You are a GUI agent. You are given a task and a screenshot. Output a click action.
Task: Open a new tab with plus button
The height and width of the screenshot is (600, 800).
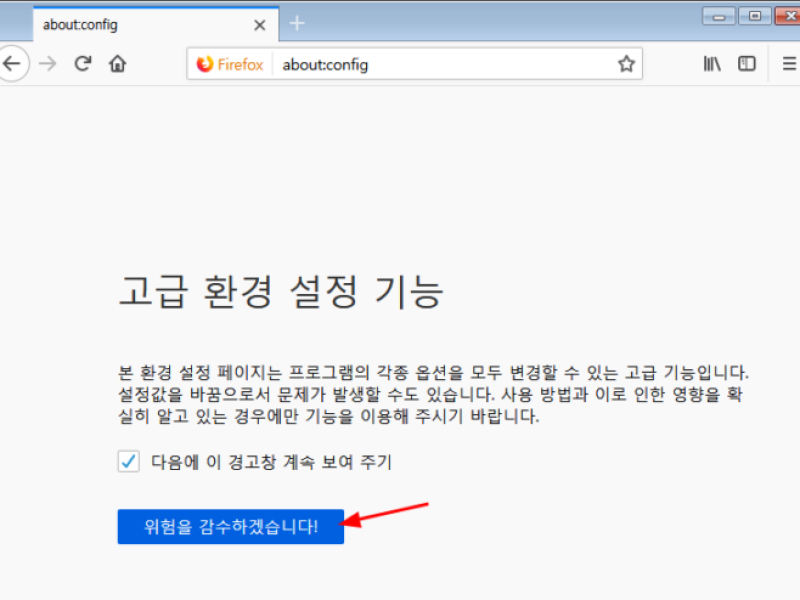(x=297, y=23)
